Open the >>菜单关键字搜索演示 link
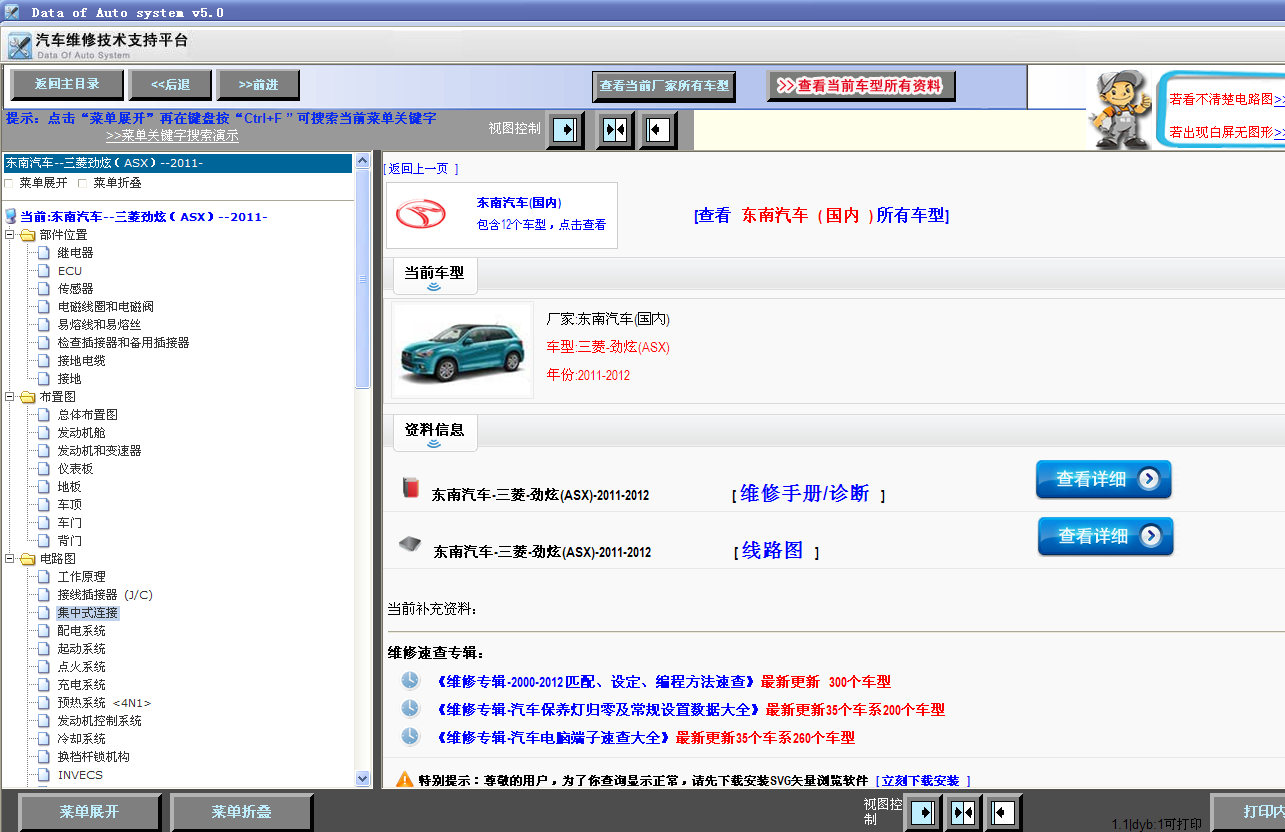 coord(172,136)
